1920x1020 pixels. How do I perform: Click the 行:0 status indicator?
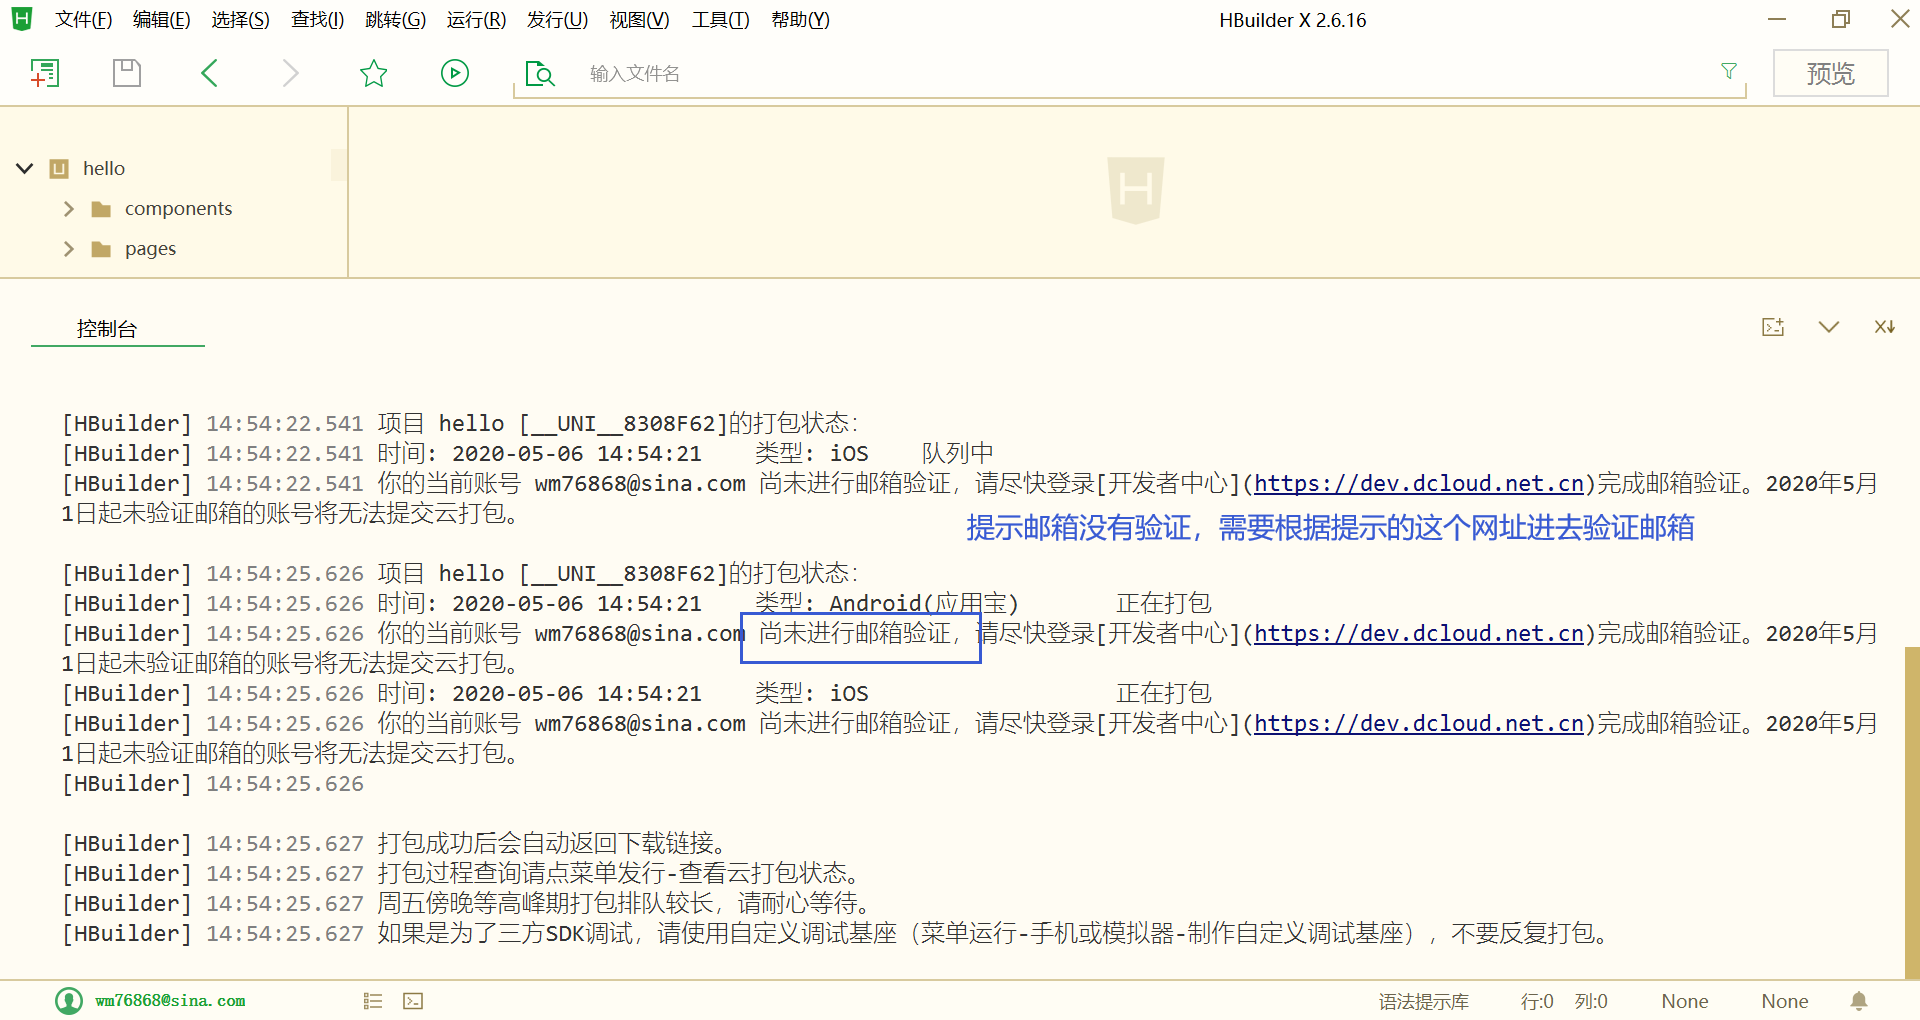point(1537,1001)
